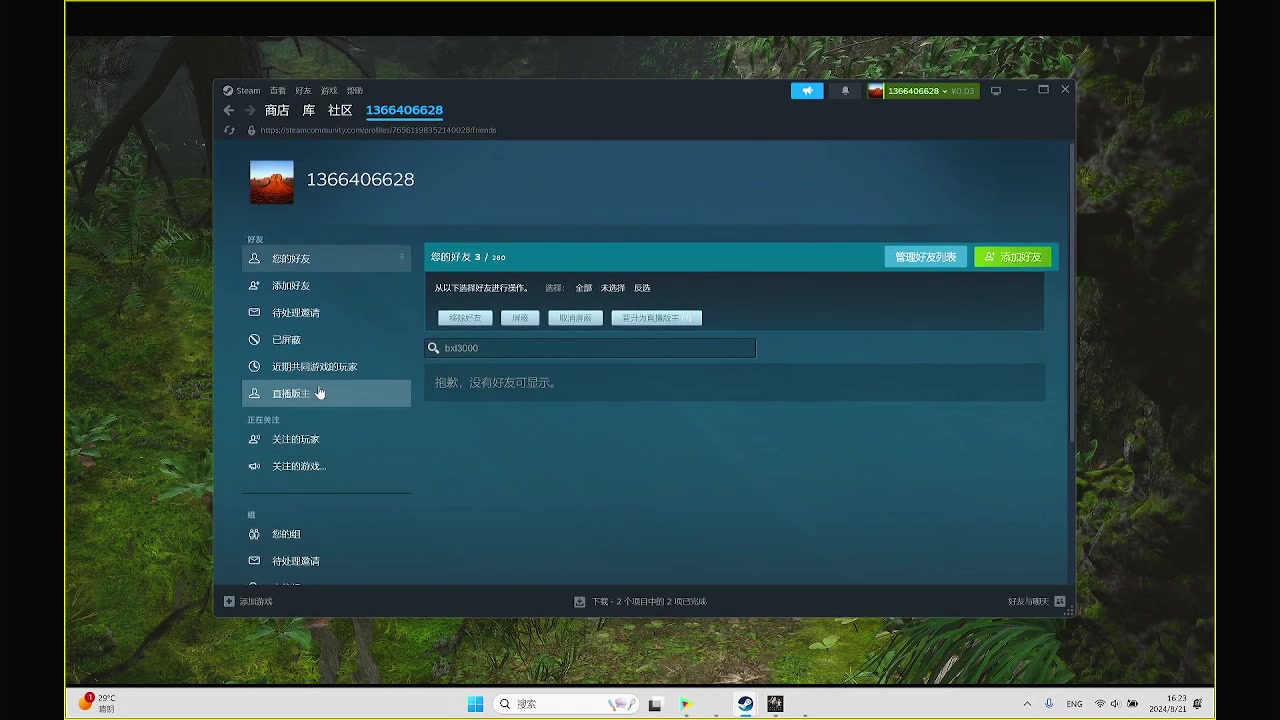Click the steamcommunity URL address text
This screenshot has height=720, width=1280.
[x=378, y=130]
